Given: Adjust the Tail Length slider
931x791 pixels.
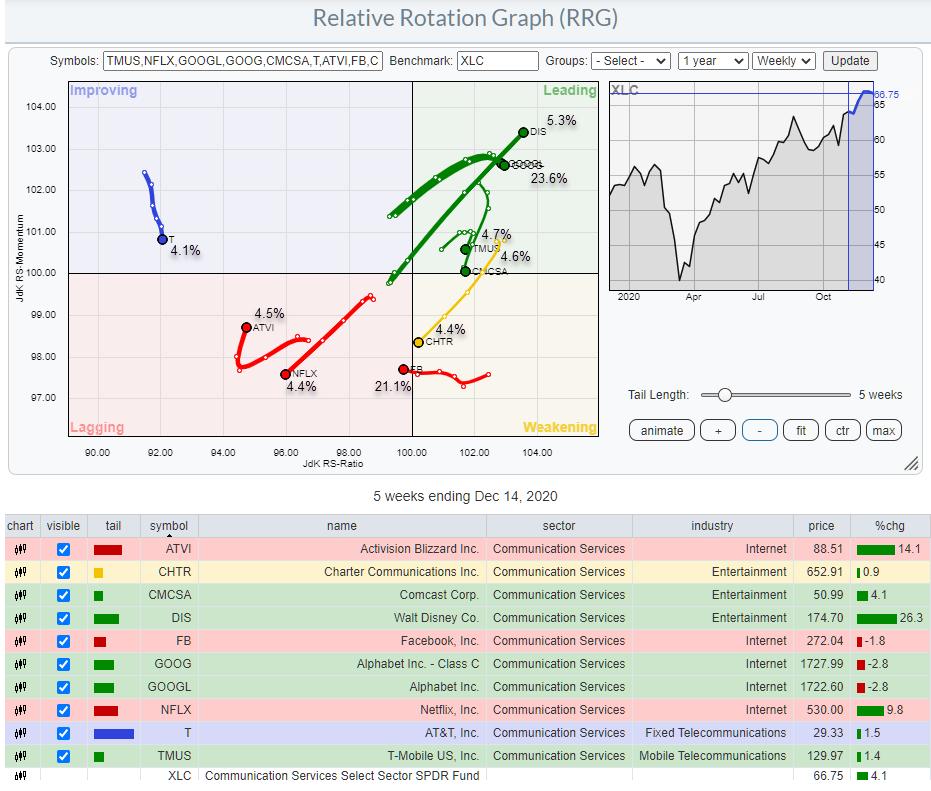Looking at the screenshot, I should click(x=724, y=395).
